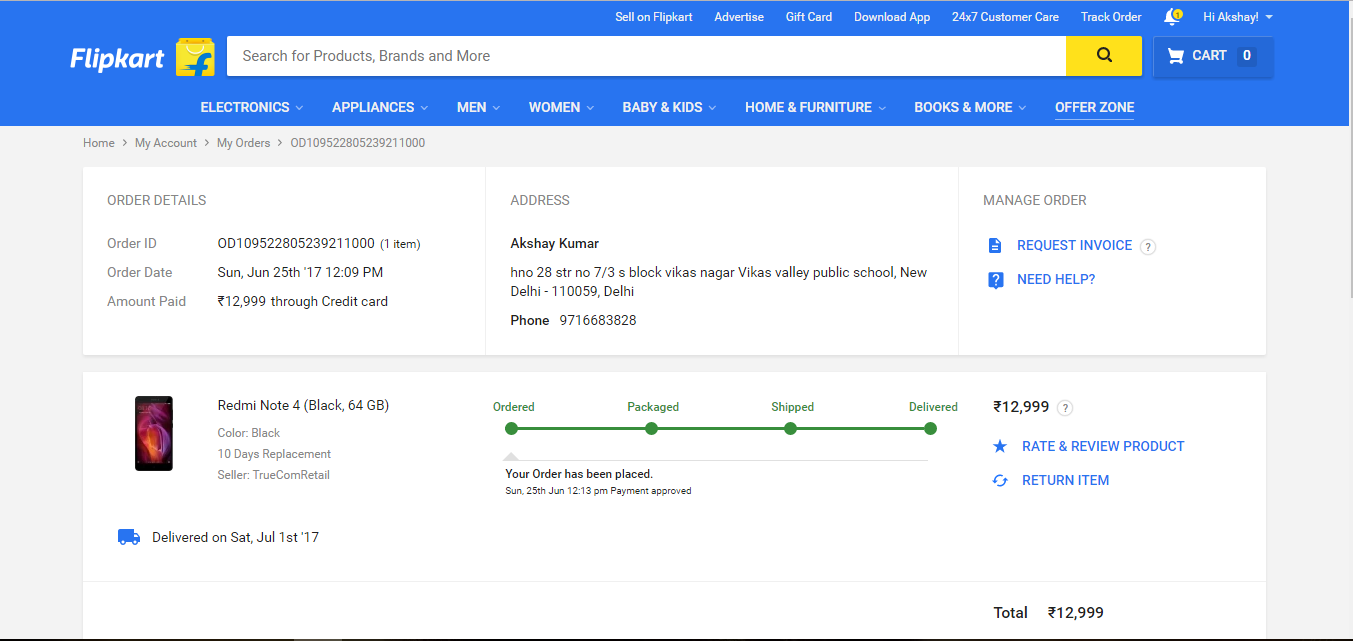The width and height of the screenshot is (1353, 641).
Task: Navigate to My Orders breadcrumb
Action: pyautogui.click(x=243, y=143)
